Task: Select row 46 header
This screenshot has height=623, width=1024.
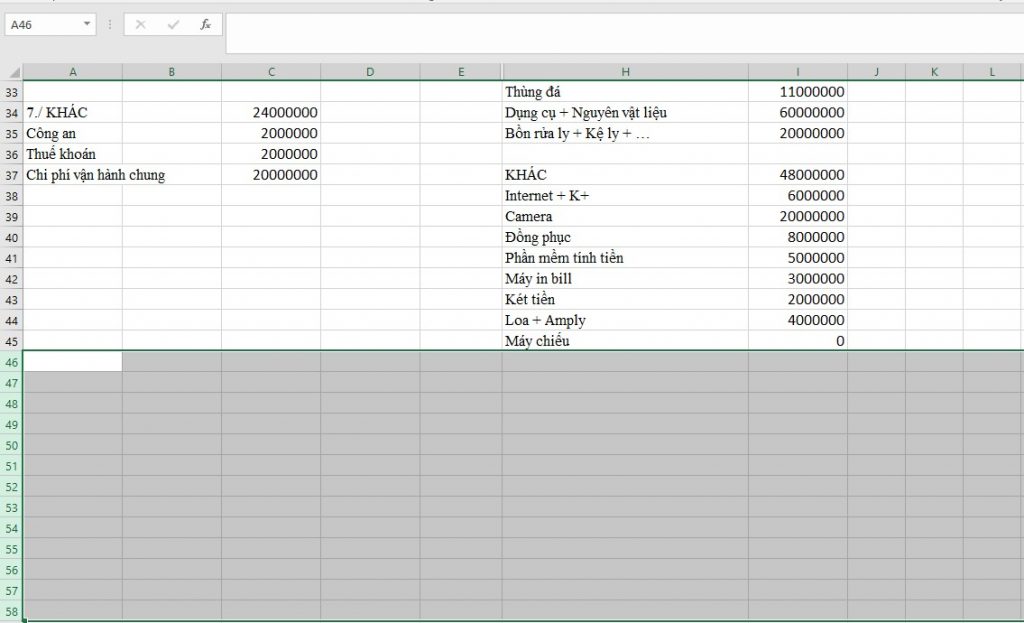Action: point(12,362)
